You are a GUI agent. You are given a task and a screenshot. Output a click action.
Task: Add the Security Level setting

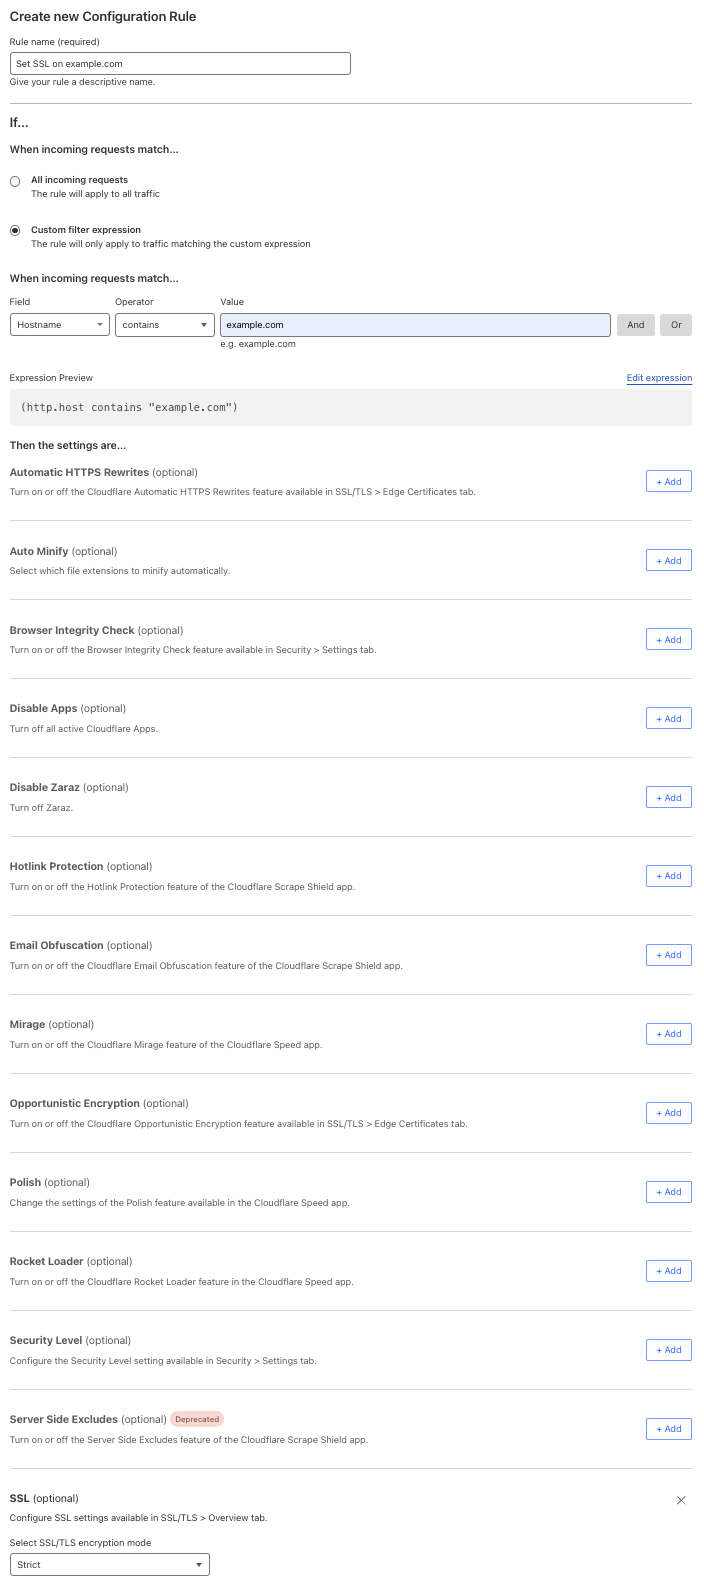[x=669, y=1350]
